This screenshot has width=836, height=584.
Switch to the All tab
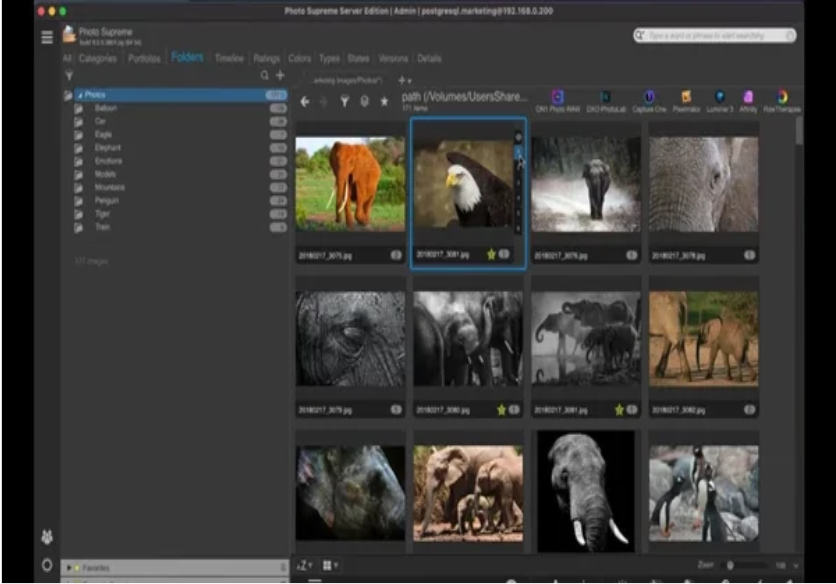67,59
